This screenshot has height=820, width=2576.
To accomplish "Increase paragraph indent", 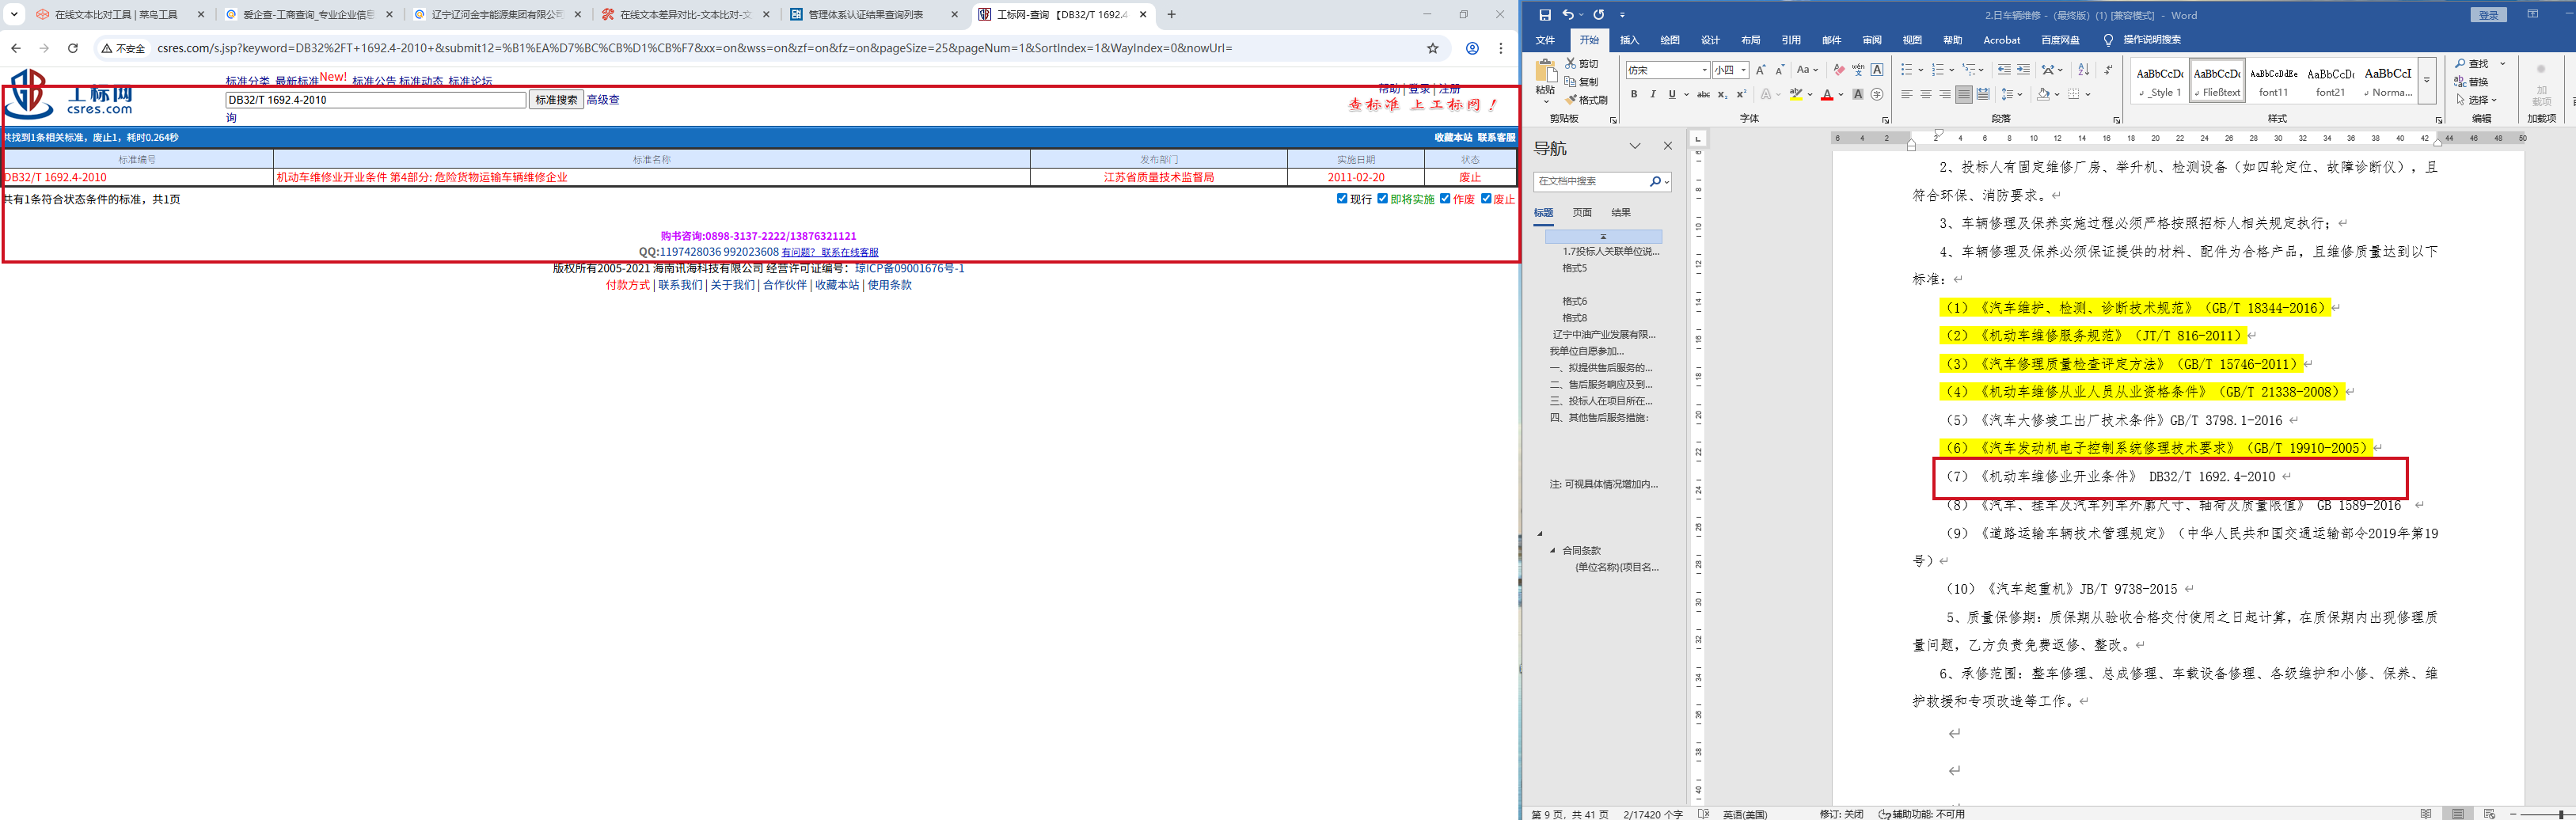I will click(2023, 70).
